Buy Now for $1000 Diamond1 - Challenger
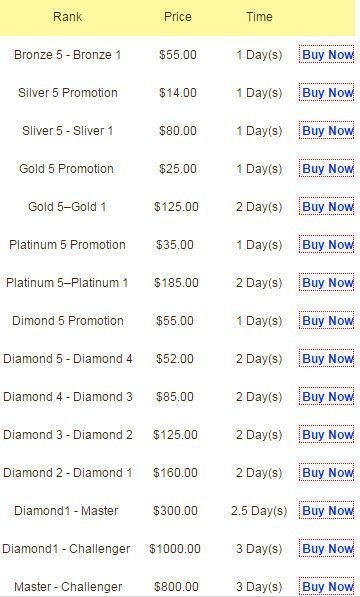 coord(327,549)
